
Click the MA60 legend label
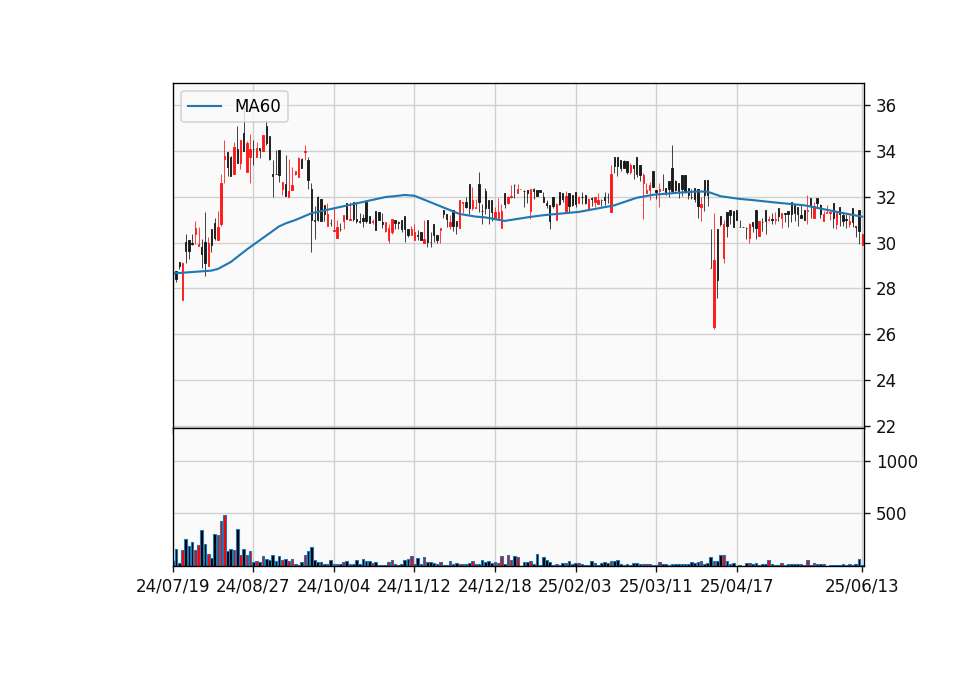pyautogui.click(x=257, y=106)
